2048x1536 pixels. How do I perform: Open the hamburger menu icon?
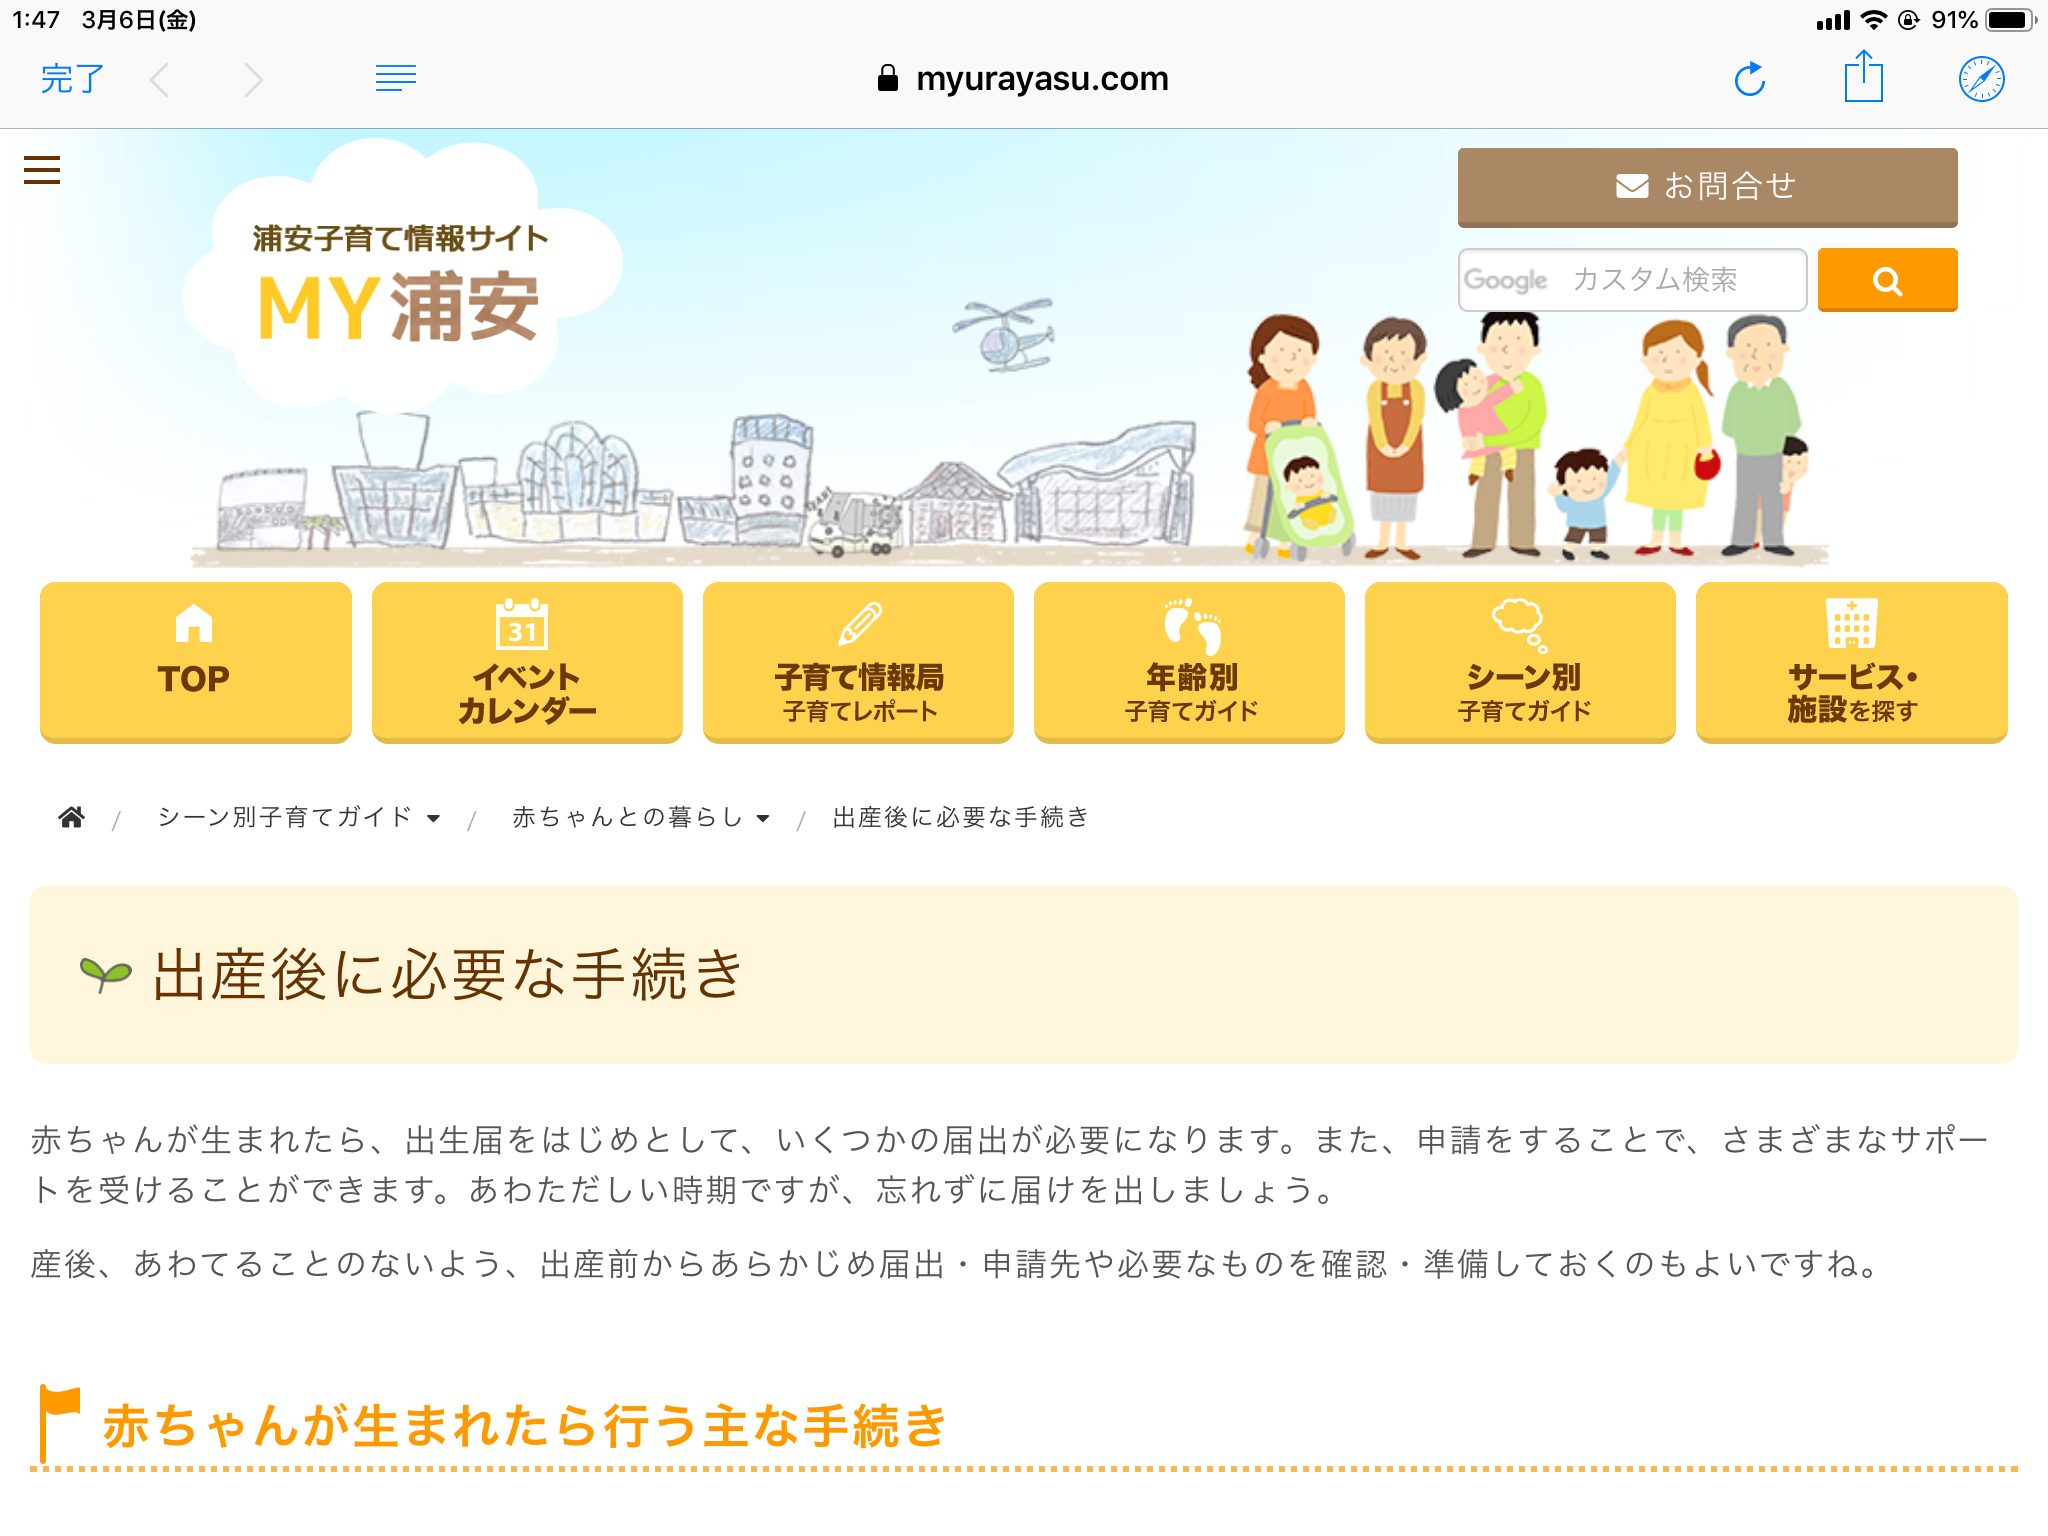[x=42, y=170]
